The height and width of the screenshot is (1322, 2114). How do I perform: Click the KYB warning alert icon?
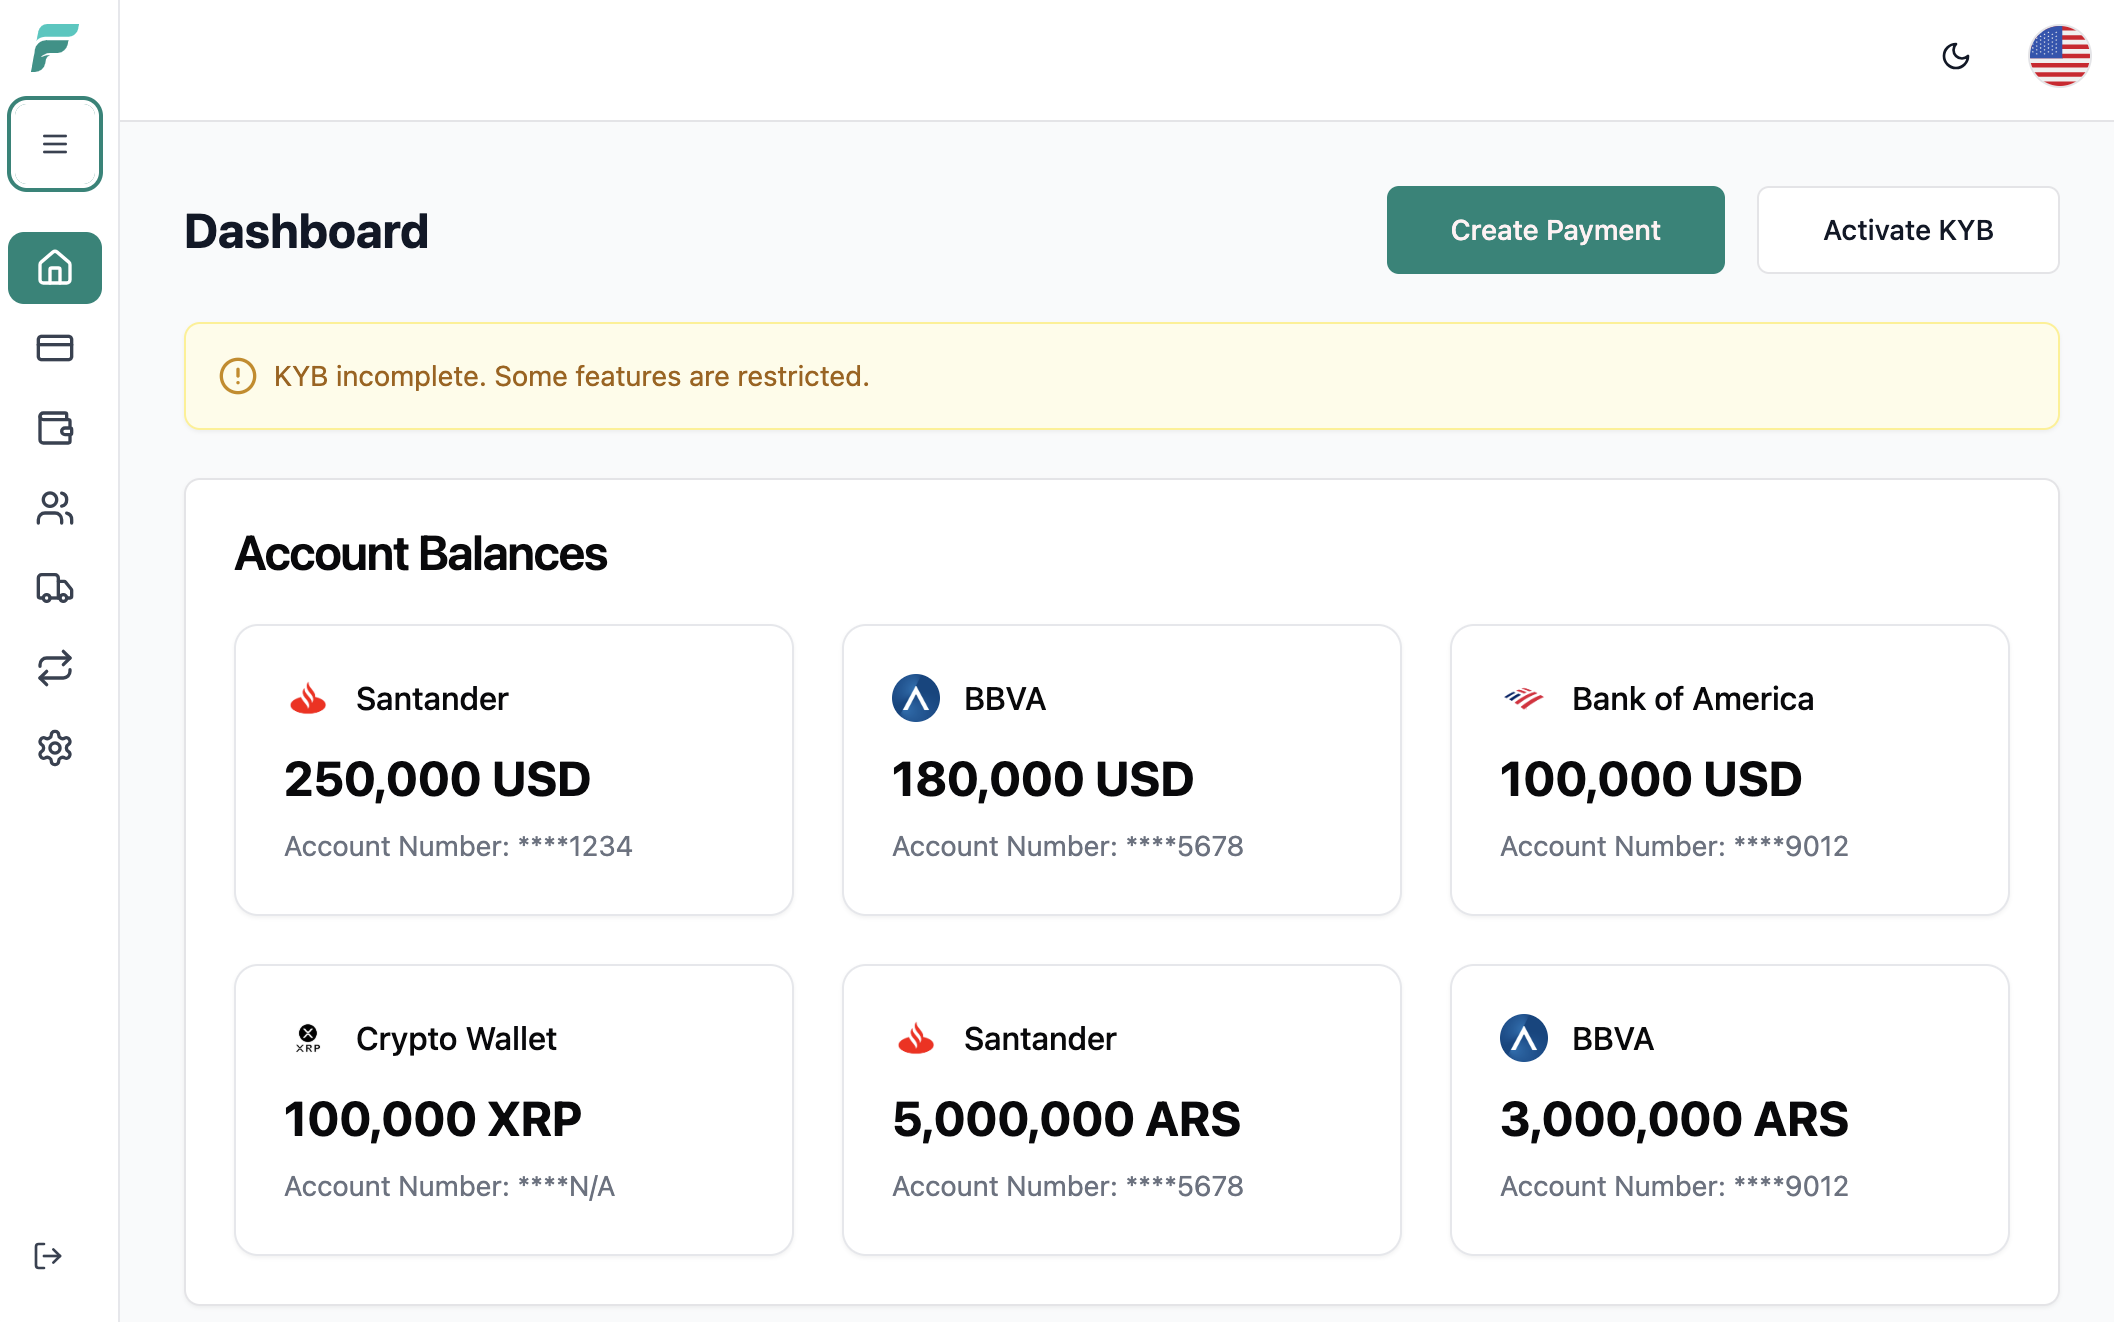pos(238,376)
